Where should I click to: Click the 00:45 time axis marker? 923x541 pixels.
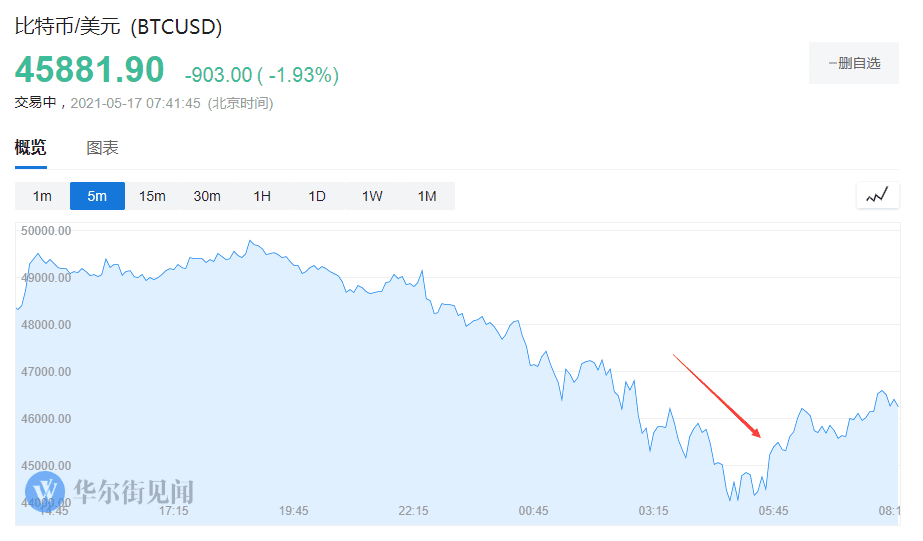point(534,511)
